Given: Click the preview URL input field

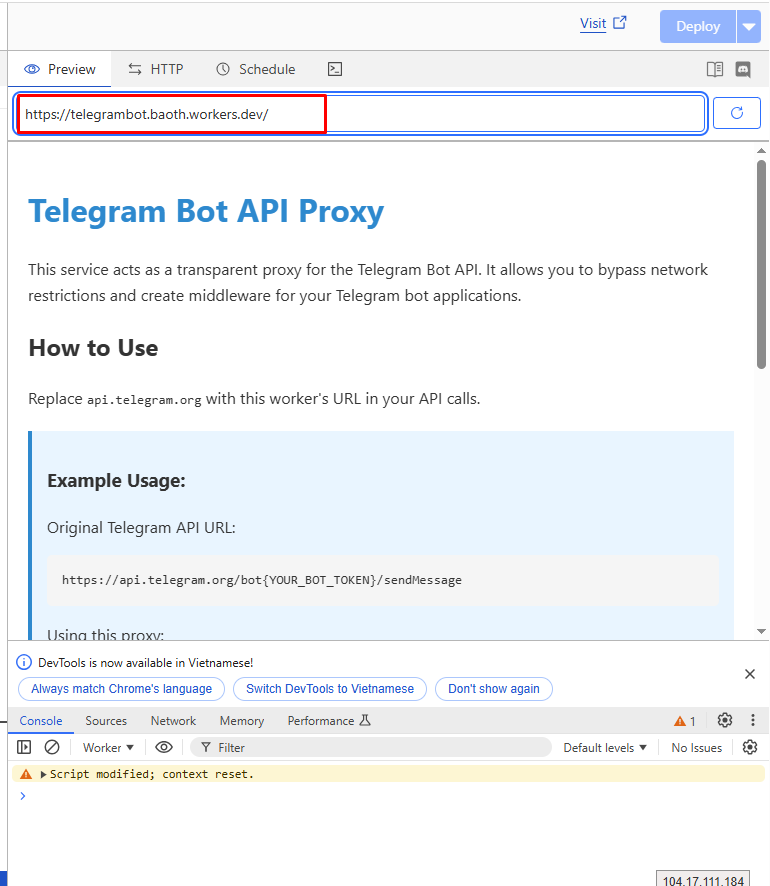Looking at the screenshot, I should pyautogui.click(x=360, y=114).
